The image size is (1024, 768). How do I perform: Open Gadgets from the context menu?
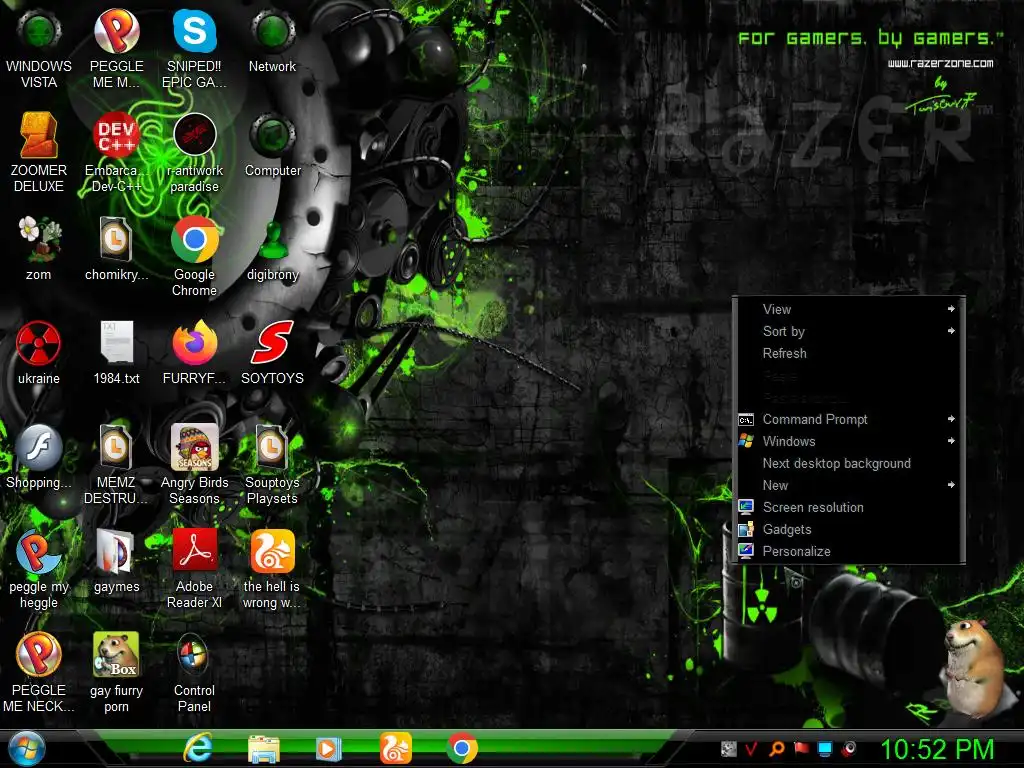pos(848,530)
